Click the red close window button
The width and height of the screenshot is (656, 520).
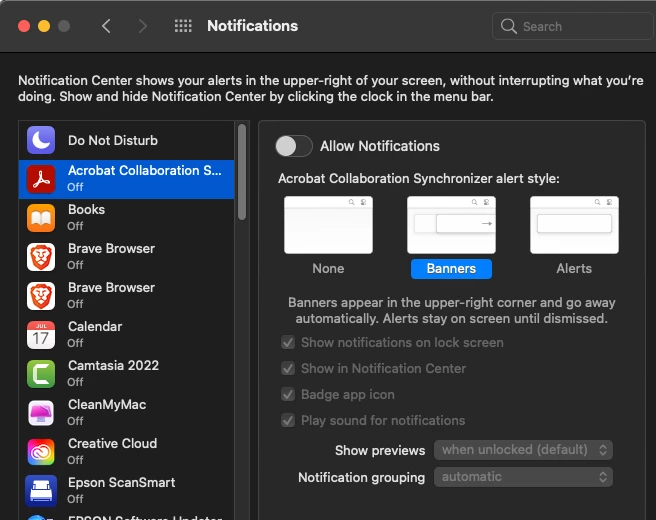point(24,26)
